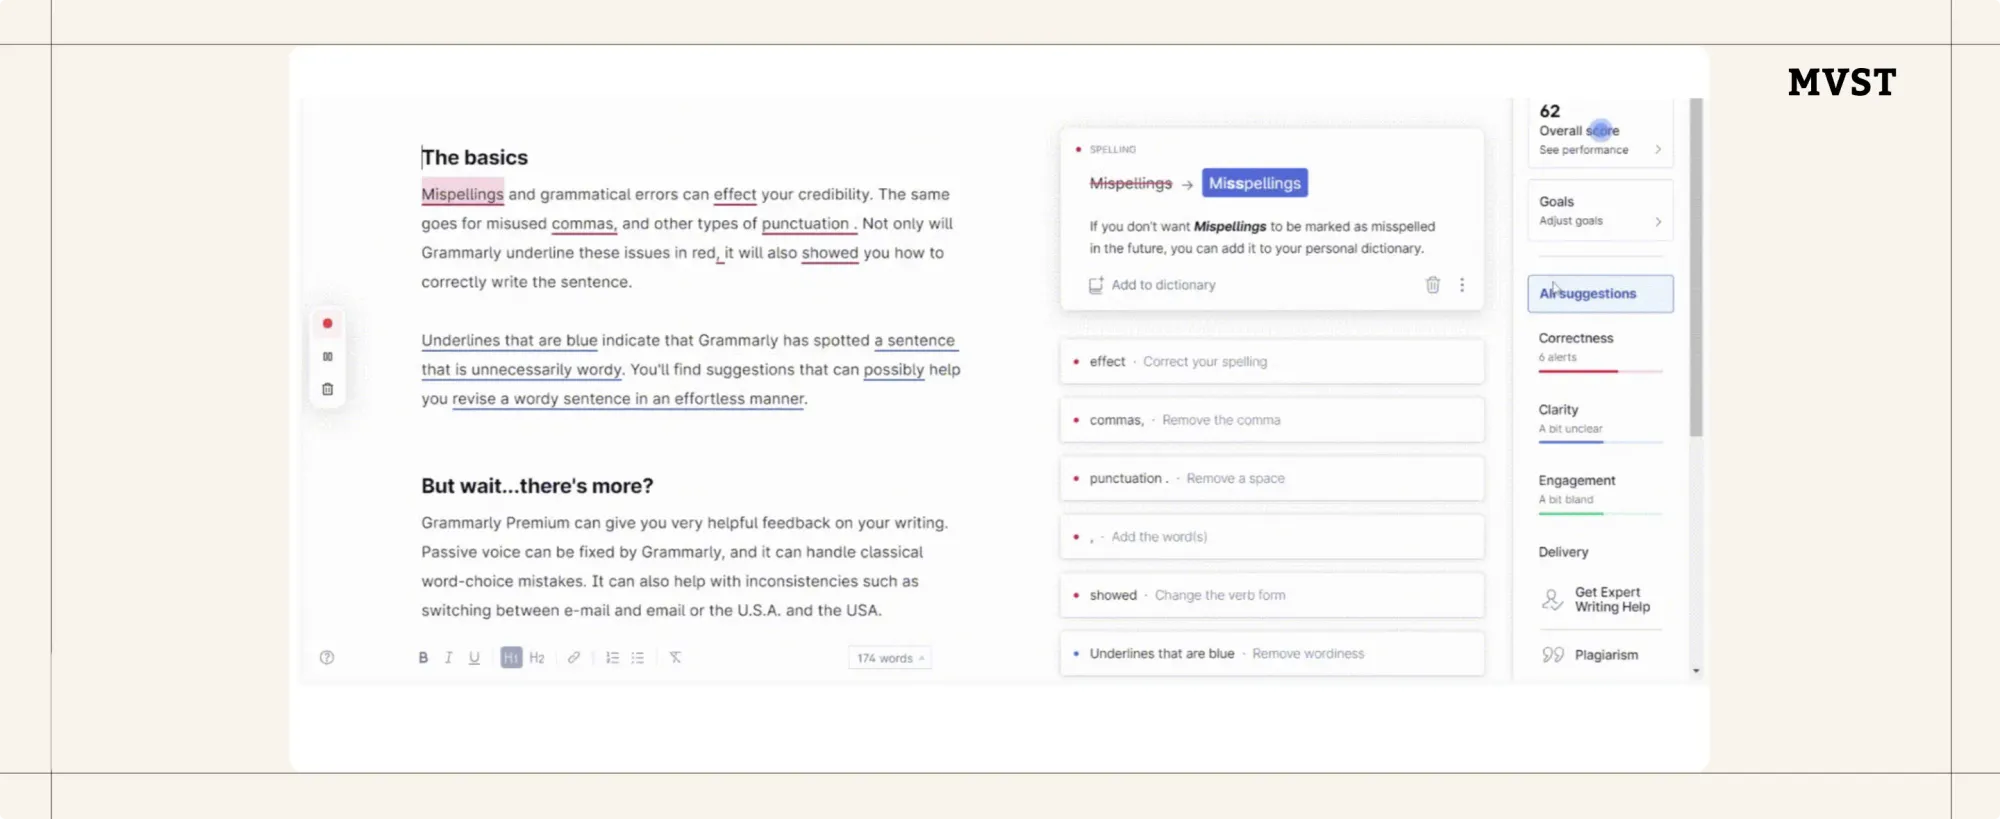Expand the 174 words counter dropdown
The width and height of the screenshot is (2000, 819).
pyautogui.click(x=890, y=658)
